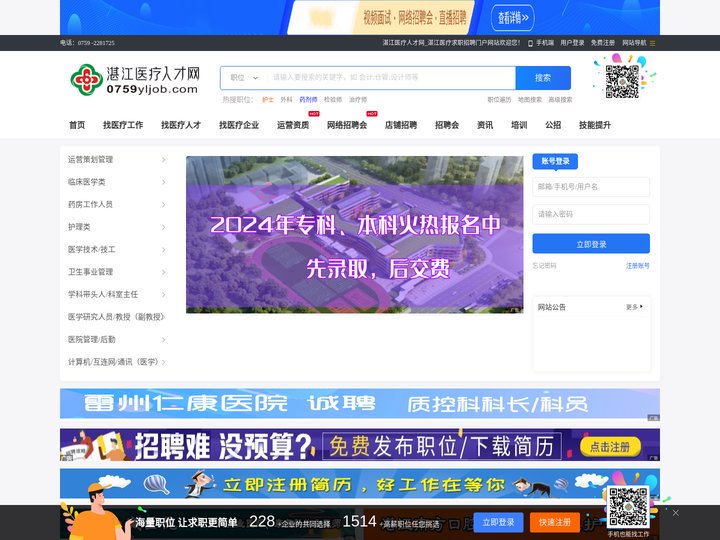Viewport: 720px width, 540px height.
Task: Click the QR code in the bottom banner
Action: point(628,506)
